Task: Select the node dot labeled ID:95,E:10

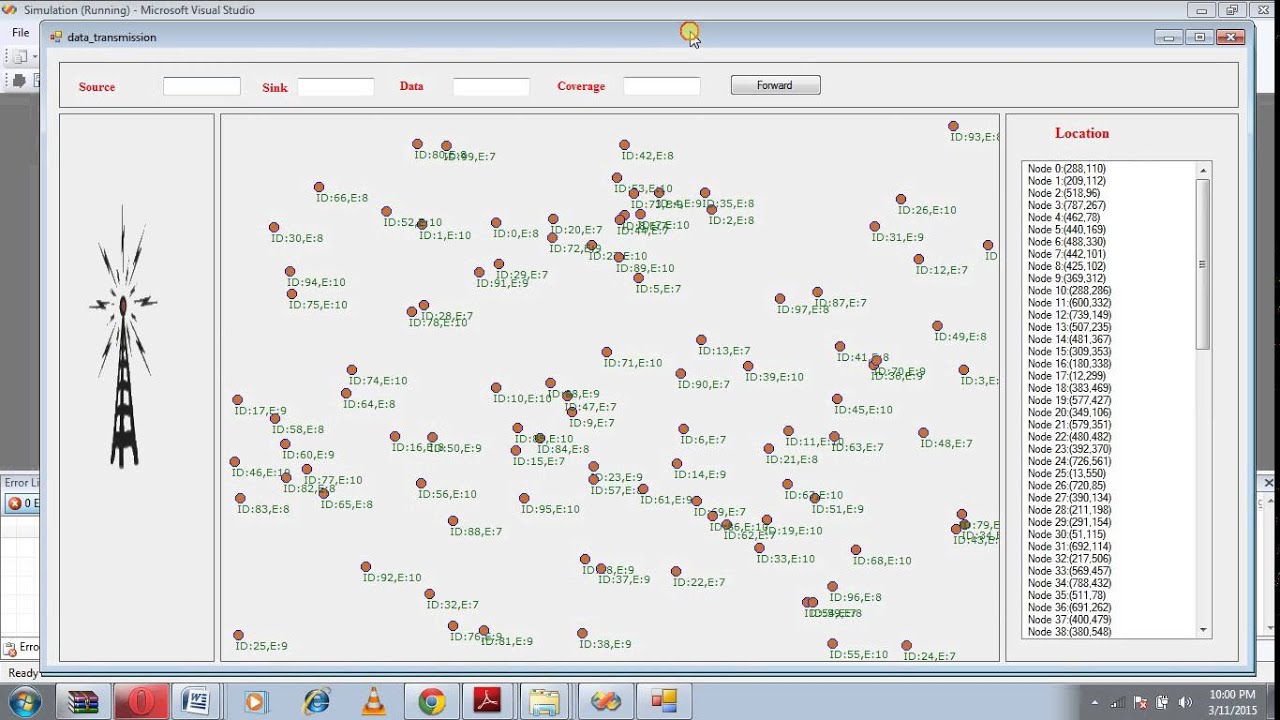Action: click(524, 498)
